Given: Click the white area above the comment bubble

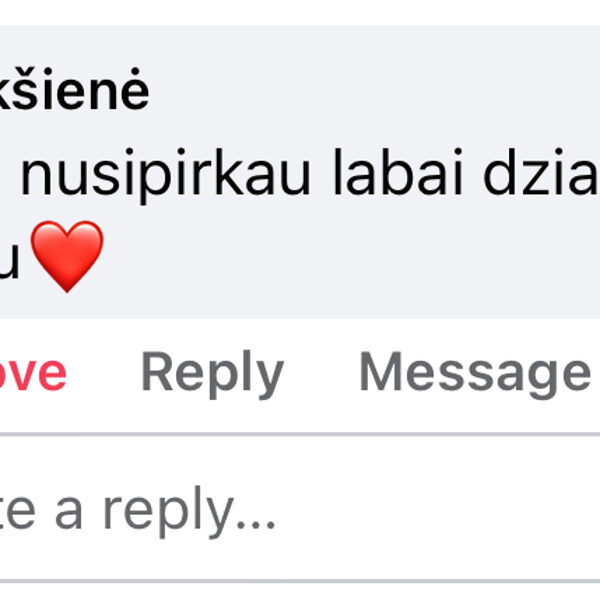Looking at the screenshot, I should pyautogui.click(x=300, y=12).
